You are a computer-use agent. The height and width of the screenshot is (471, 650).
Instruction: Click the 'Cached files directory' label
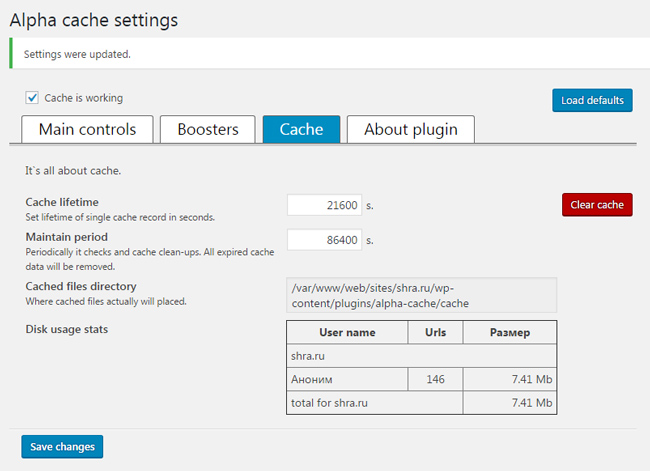81,286
